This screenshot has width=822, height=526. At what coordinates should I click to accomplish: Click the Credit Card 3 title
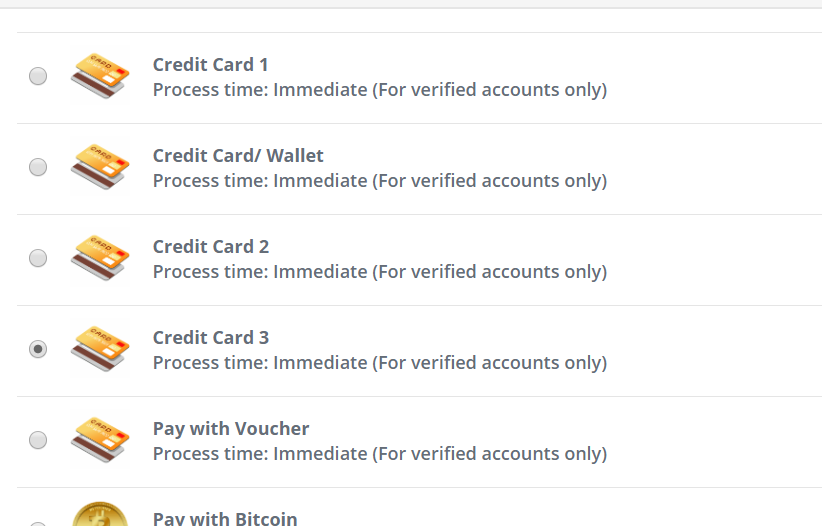pyautogui.click(x=211, y=338)
